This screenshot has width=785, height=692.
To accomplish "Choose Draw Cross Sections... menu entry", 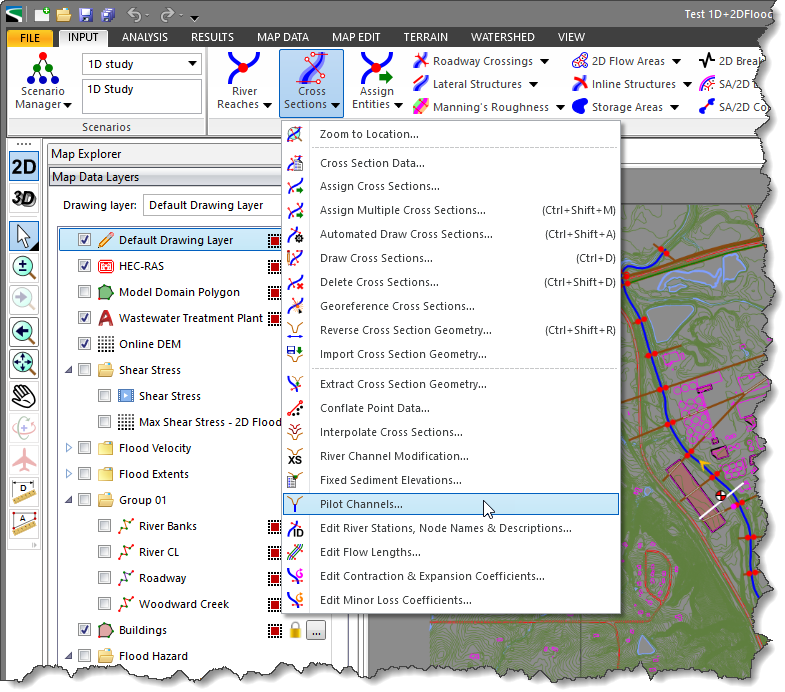I will (x=451, y=258).
